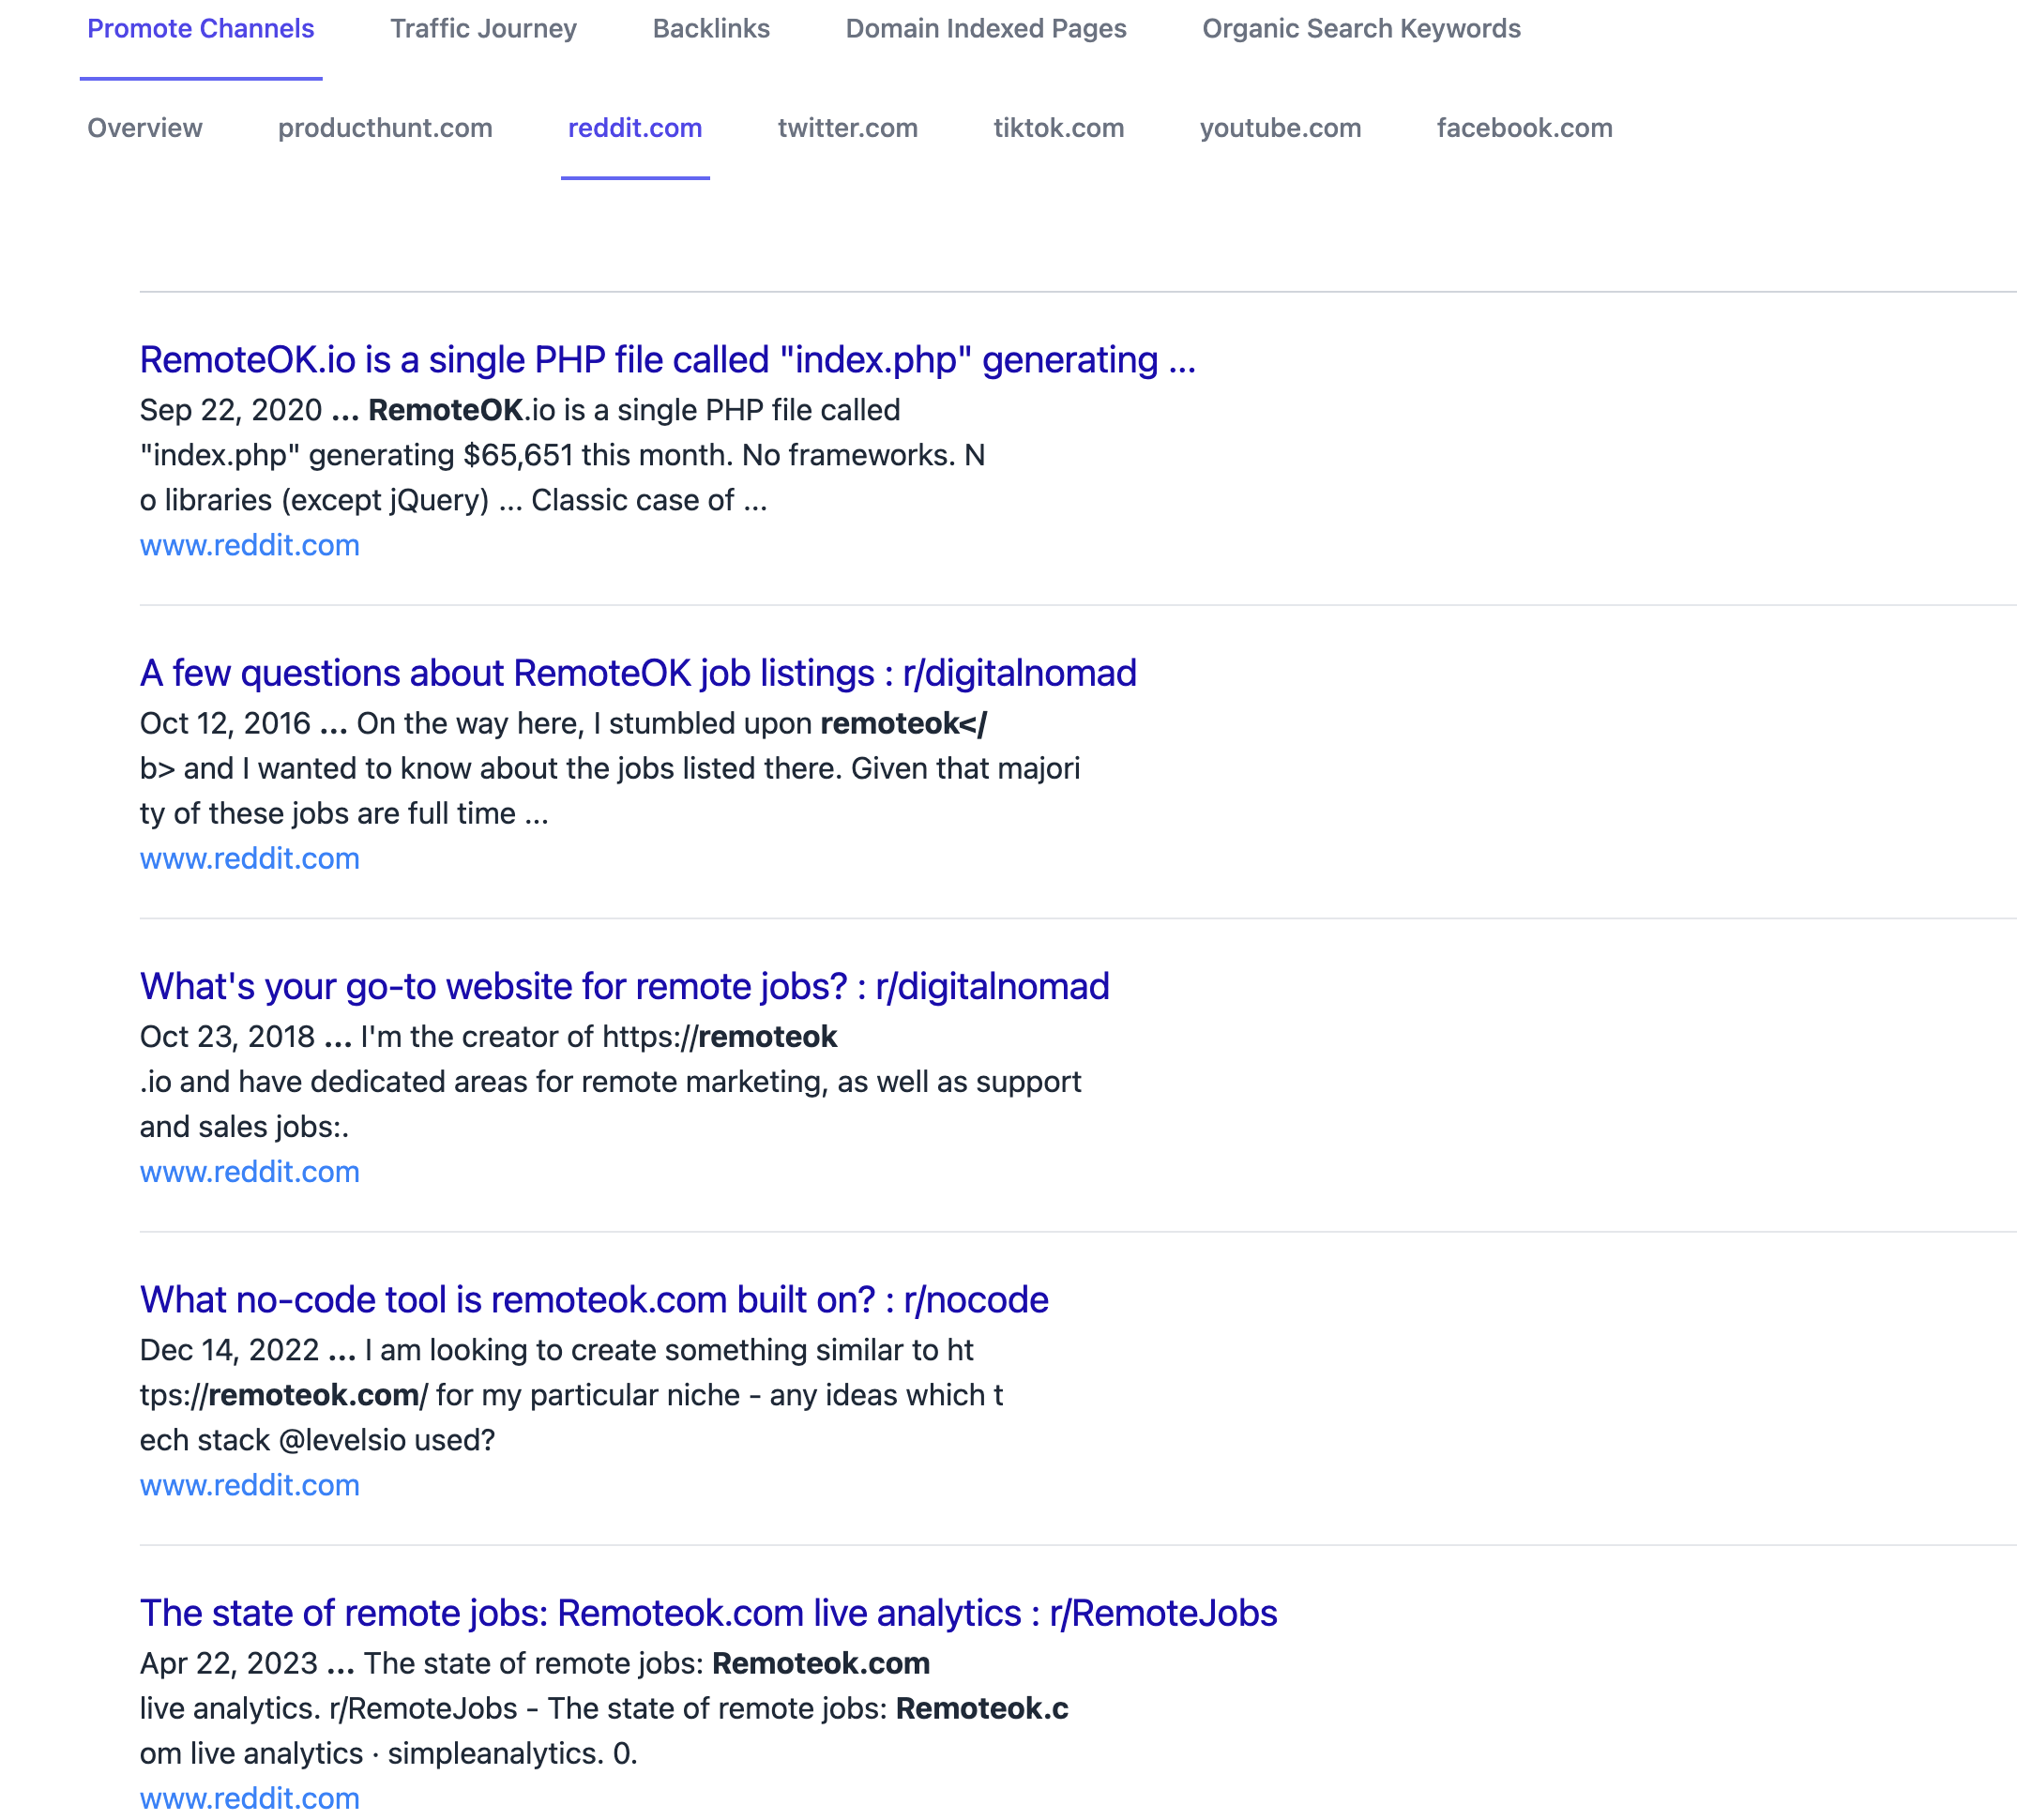Open the Organic Search Keywords tab
Viewport: 2017px width, 1820px height.
click(x=1360, y=29)
